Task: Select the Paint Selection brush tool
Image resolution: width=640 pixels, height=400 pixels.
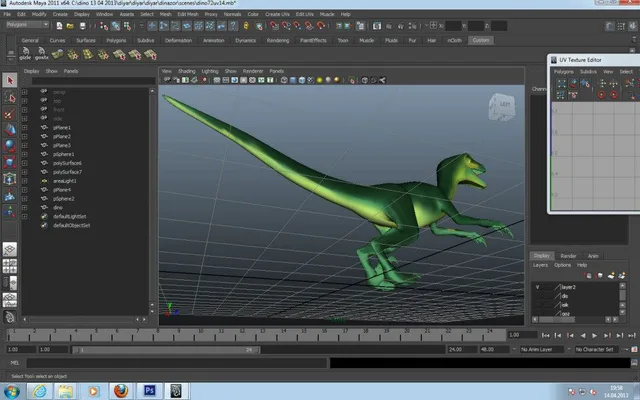Action: [10, 113]
